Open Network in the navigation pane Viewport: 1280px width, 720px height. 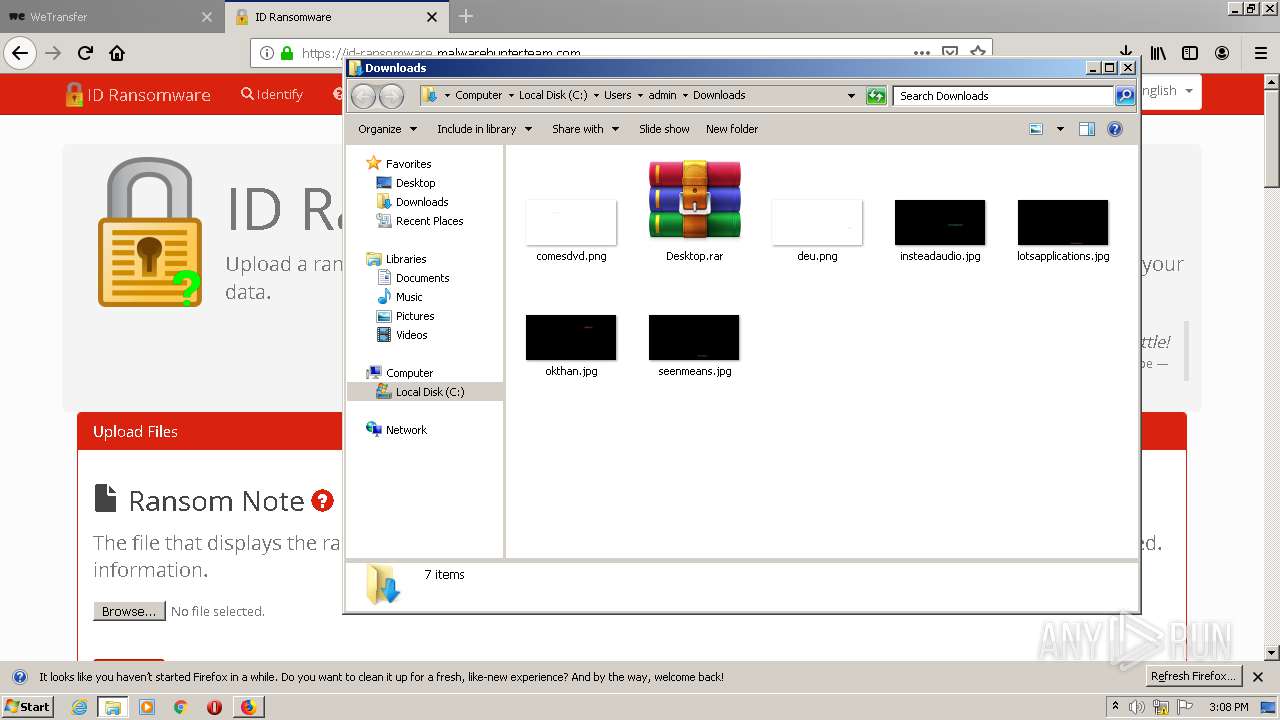[x=406, y=430]
